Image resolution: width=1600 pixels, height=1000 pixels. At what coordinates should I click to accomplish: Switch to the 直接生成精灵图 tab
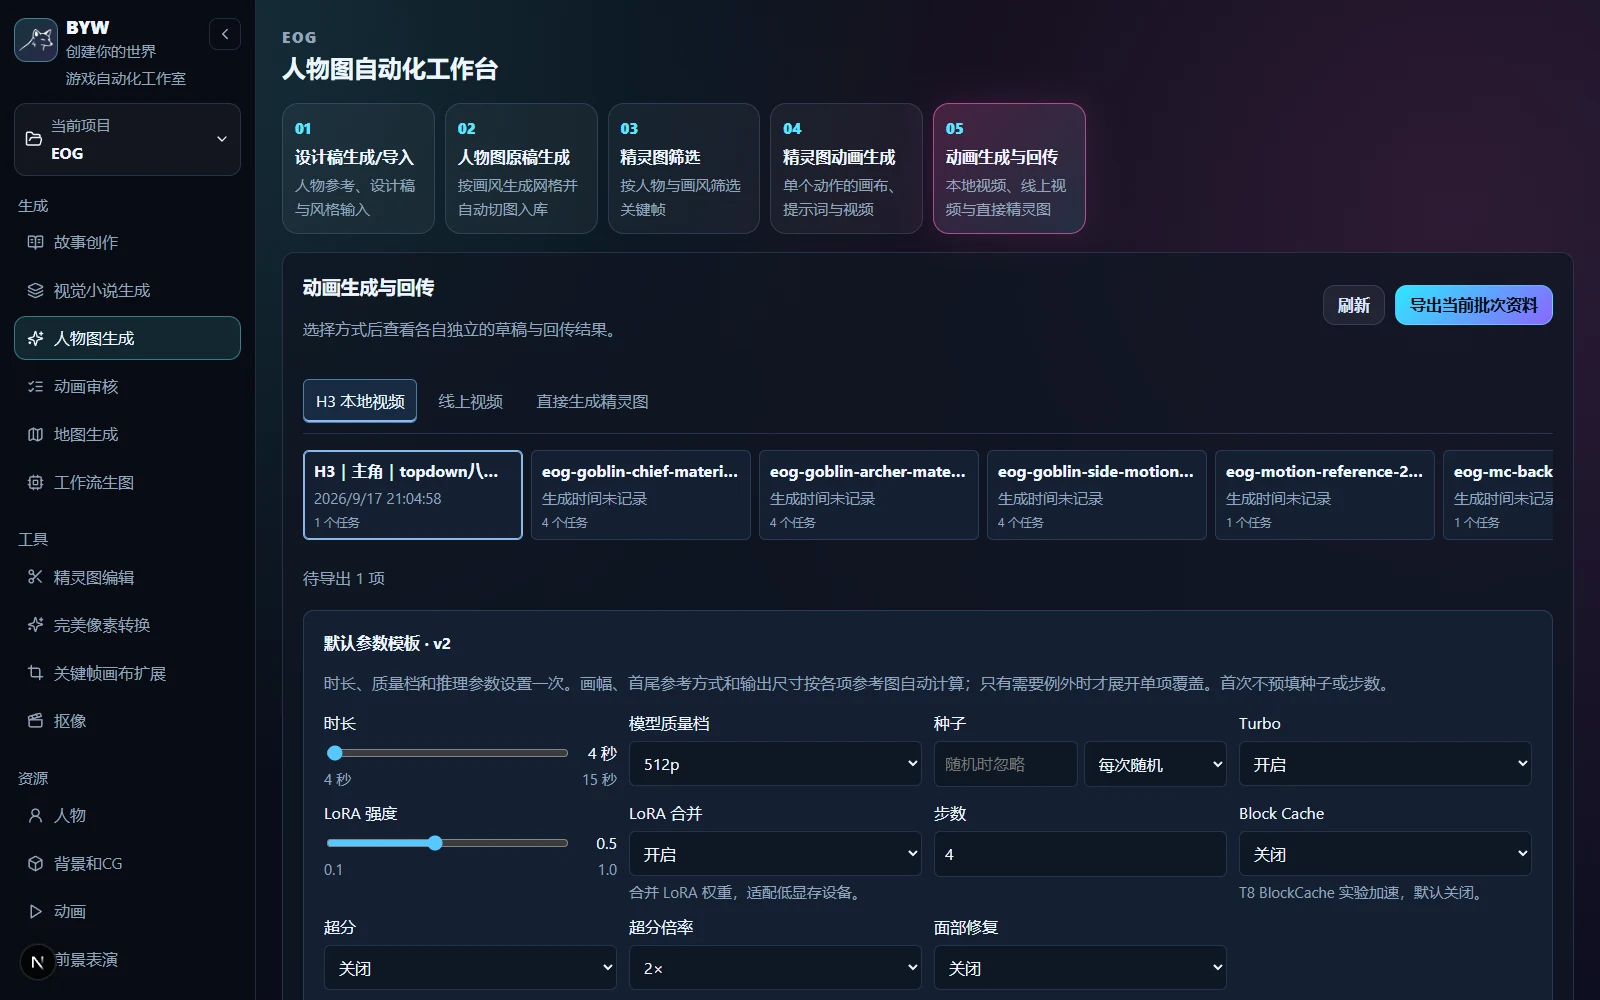point(592,401)
